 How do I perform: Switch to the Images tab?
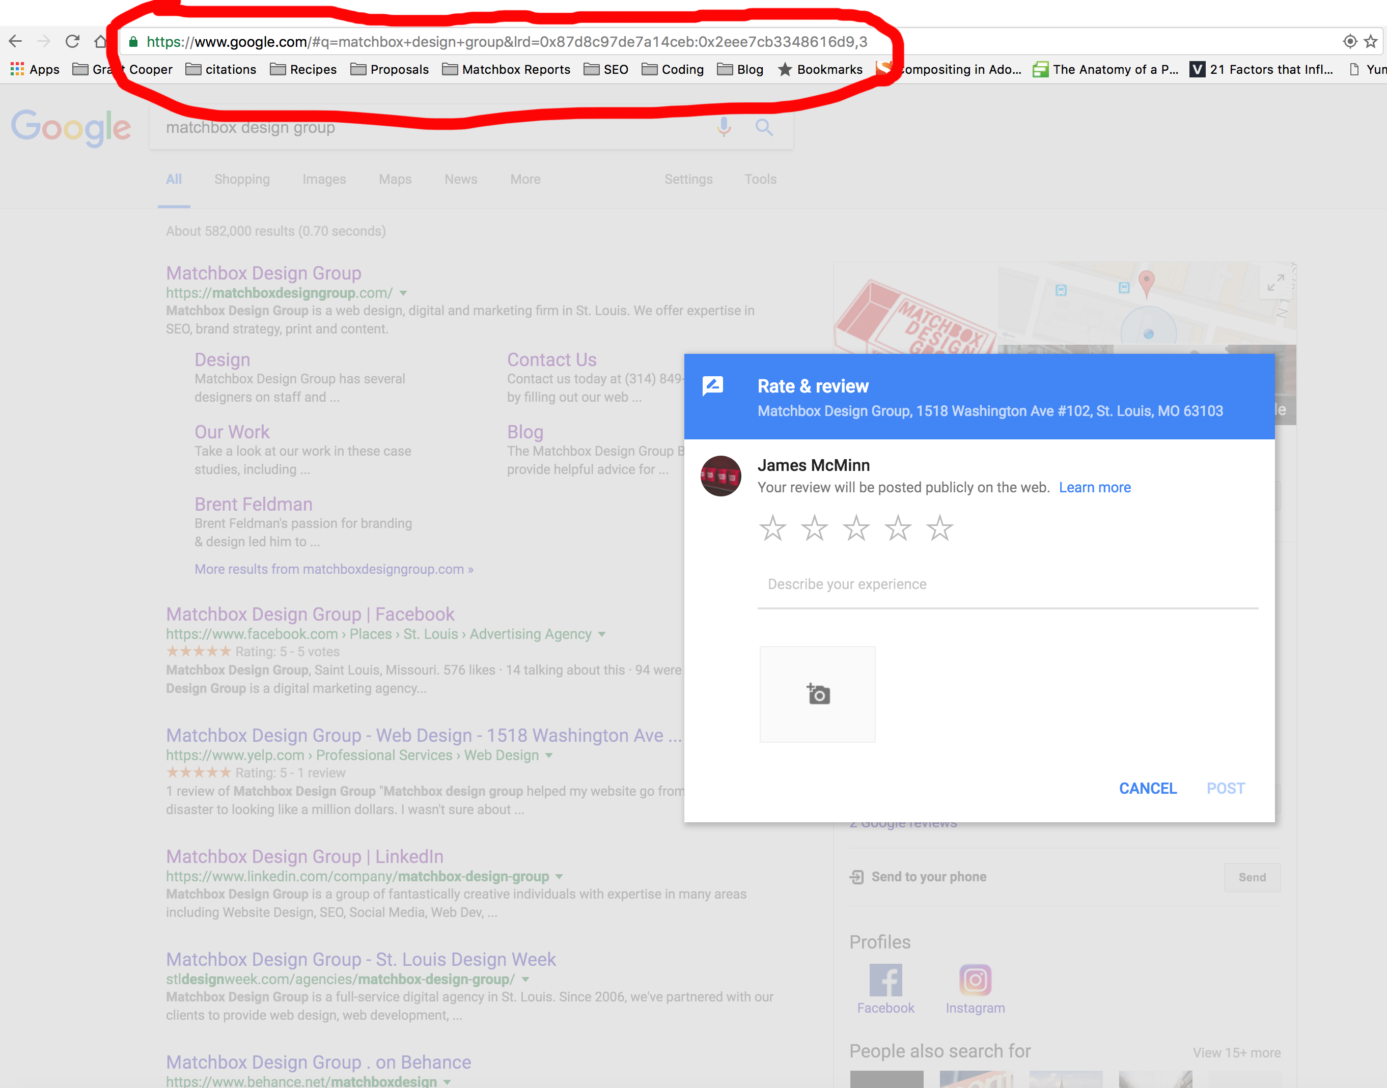(324, 179)
